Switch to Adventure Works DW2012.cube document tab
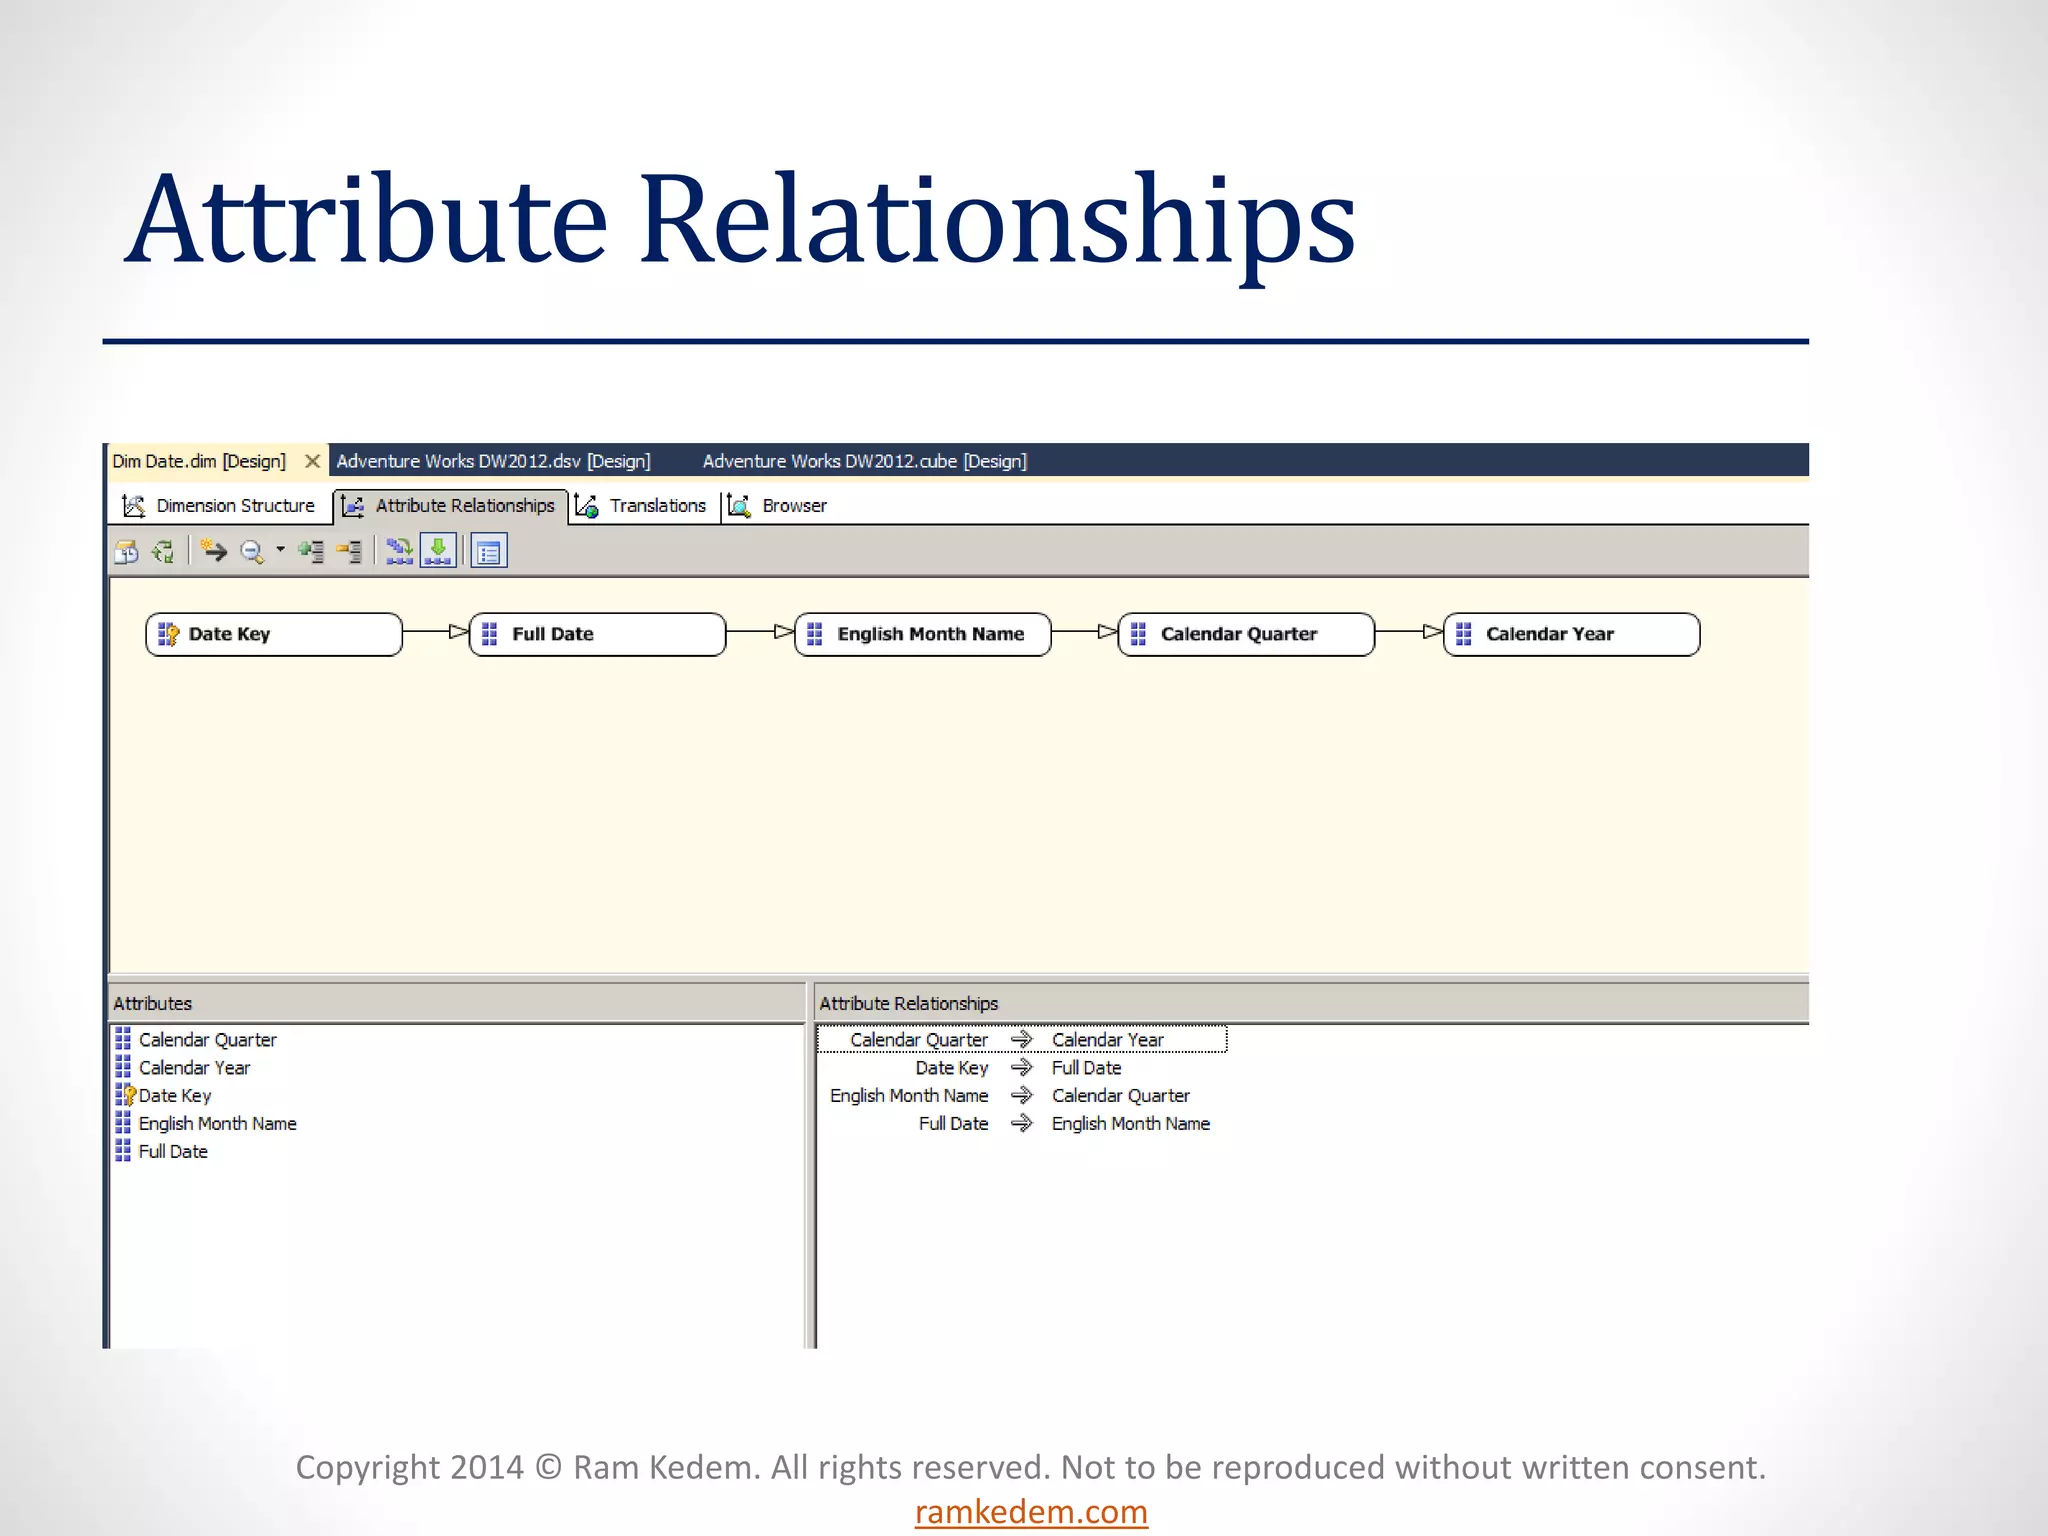 pos(864,462)
